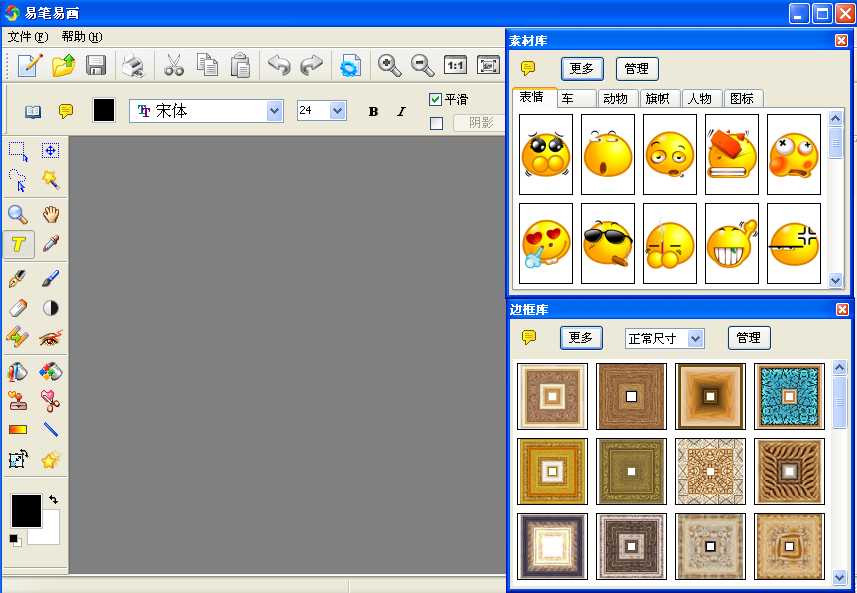Click 更多 button in 素材库 panel

pos(581,68)
